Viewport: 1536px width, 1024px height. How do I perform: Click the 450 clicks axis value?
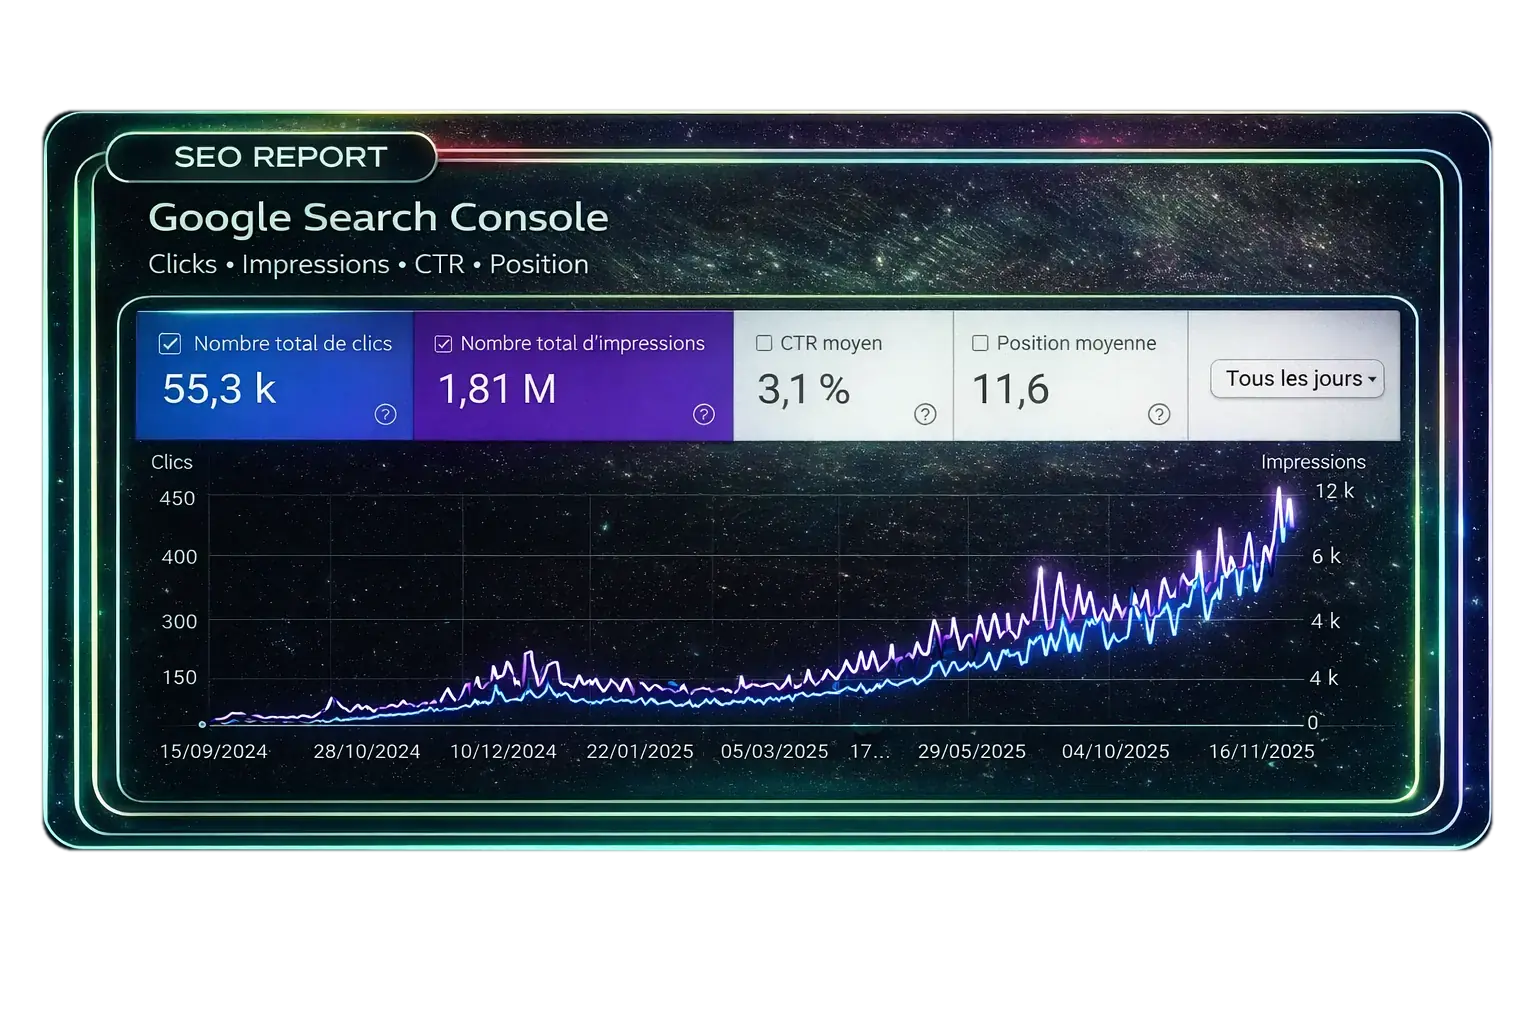[177, 498]
